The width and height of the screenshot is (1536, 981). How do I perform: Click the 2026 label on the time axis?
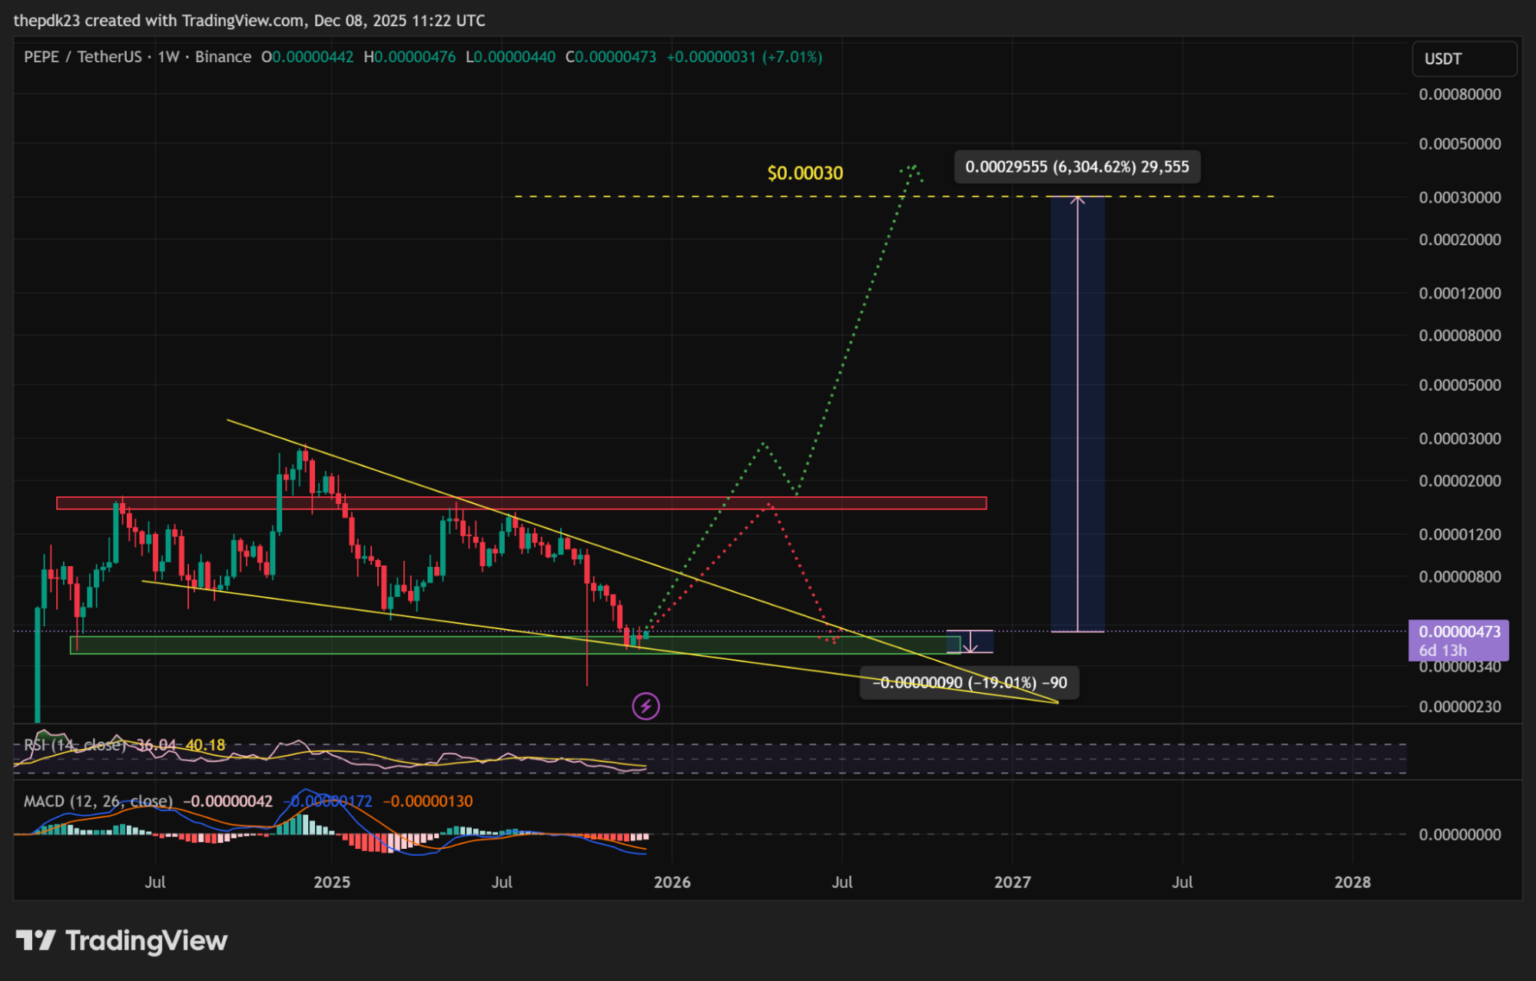pyautogui.click(x=672, y=882)
